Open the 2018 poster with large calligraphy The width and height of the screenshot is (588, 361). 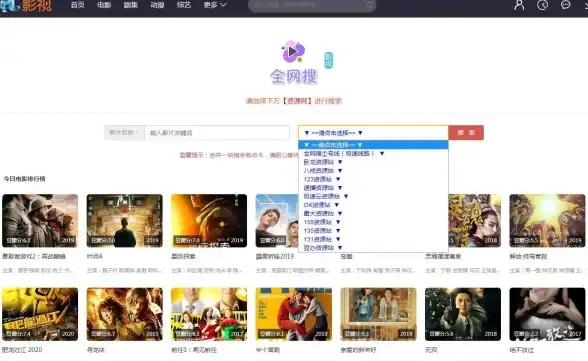tap(475, 221)
